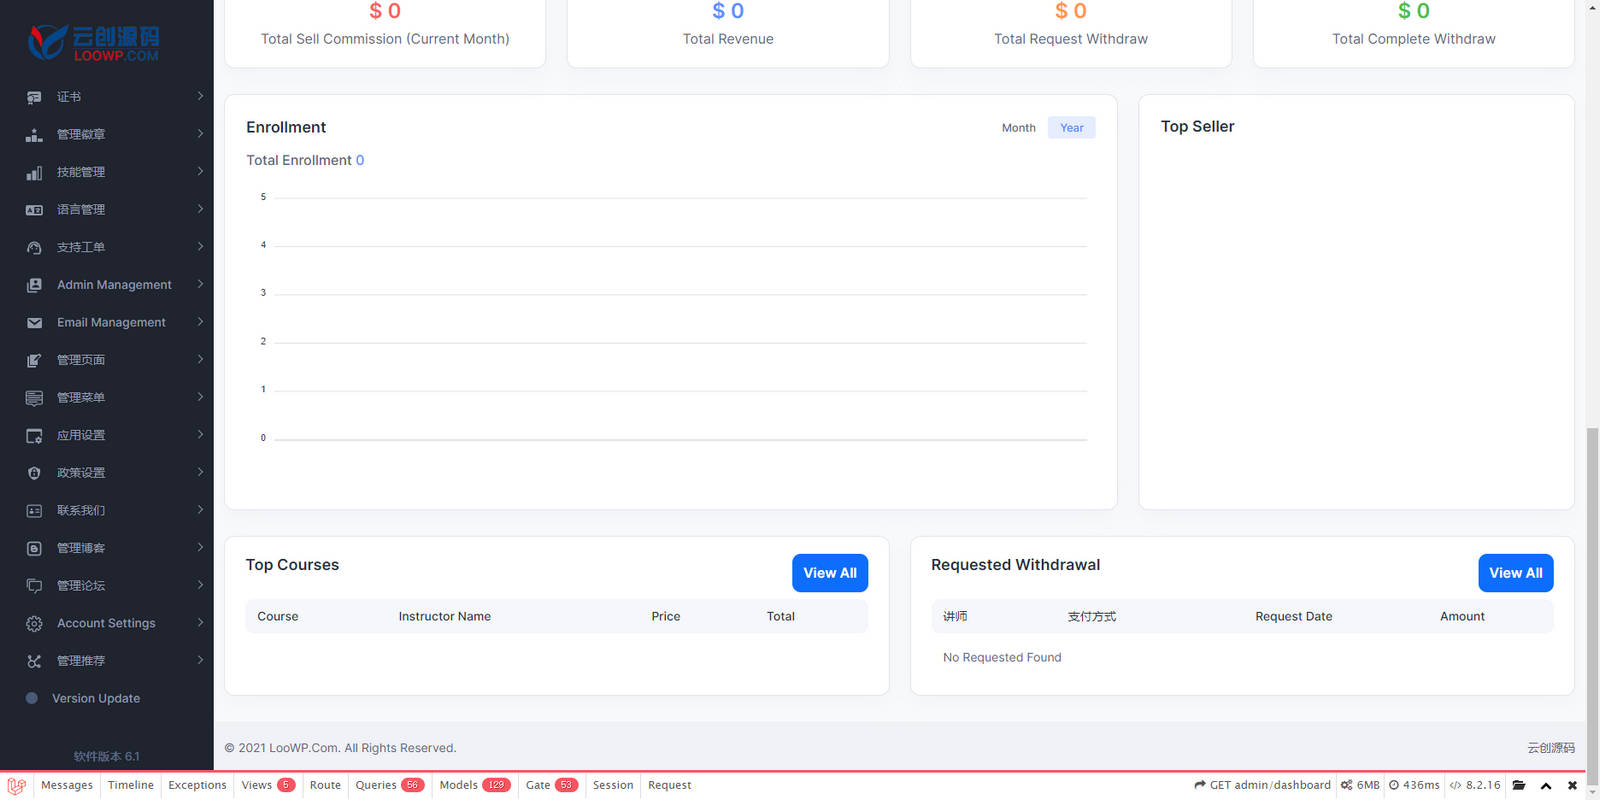
Task: Click the 管理博客 blog icon
Action: click(34, 548)
